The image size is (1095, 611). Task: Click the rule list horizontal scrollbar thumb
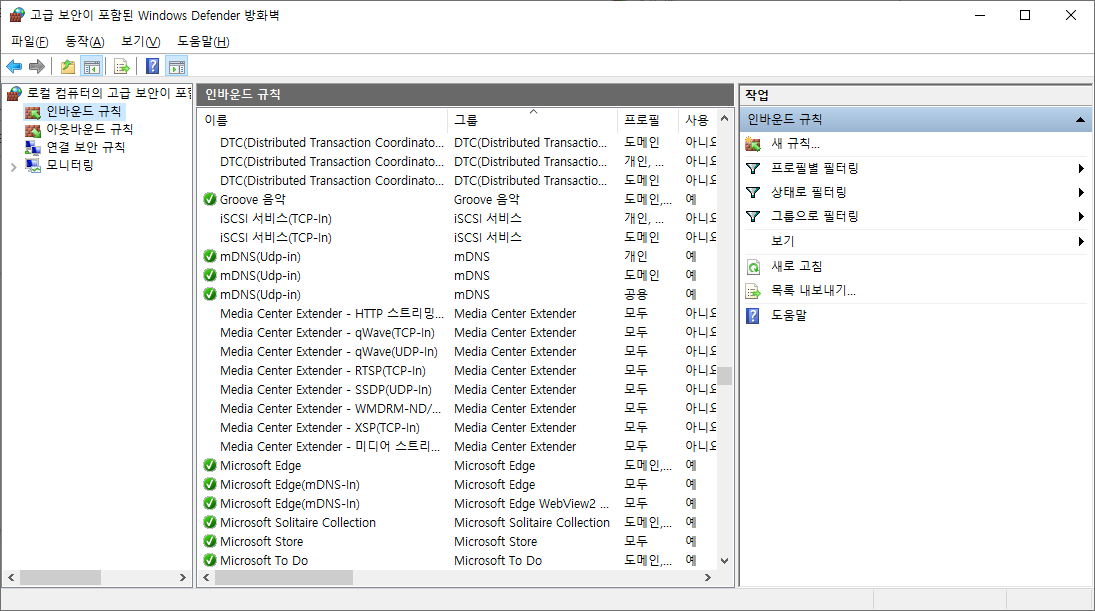(x=284, y=577)
